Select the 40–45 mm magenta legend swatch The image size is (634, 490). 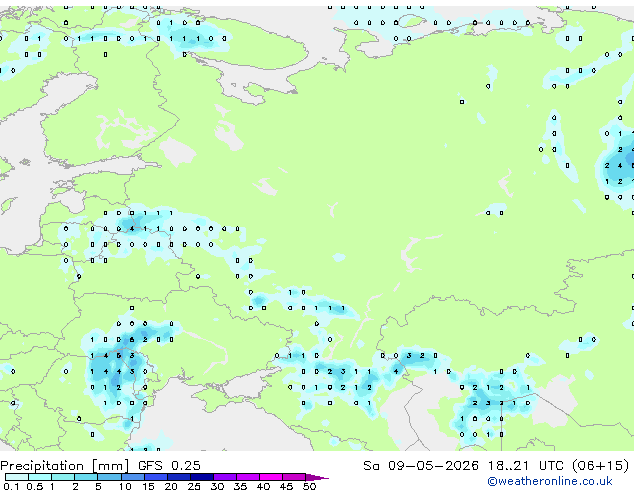(271, 477)
